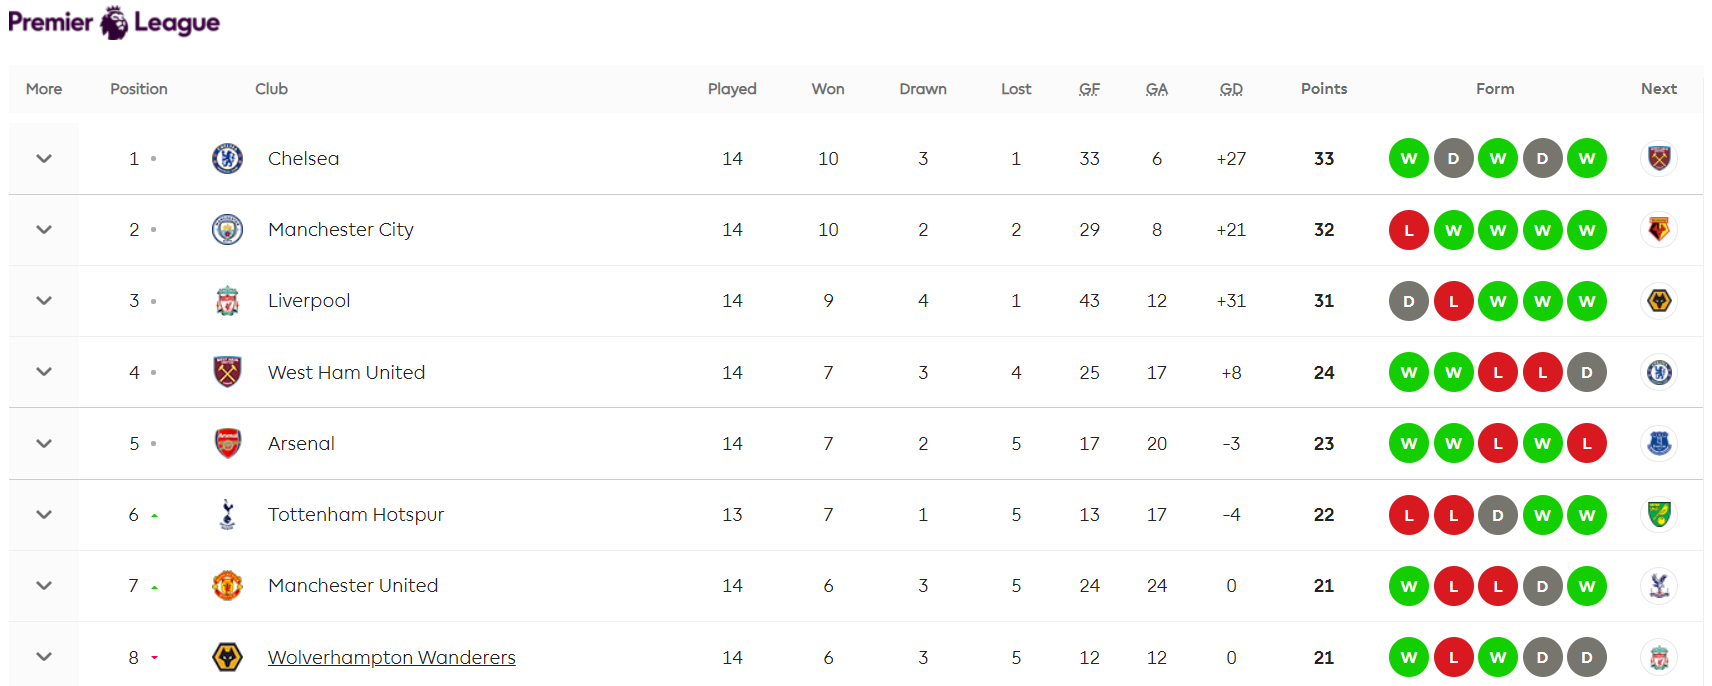This screenshot has height=686, width=1712.
Task: Expand the Chelsea row details
Action: tap(44, 158)
